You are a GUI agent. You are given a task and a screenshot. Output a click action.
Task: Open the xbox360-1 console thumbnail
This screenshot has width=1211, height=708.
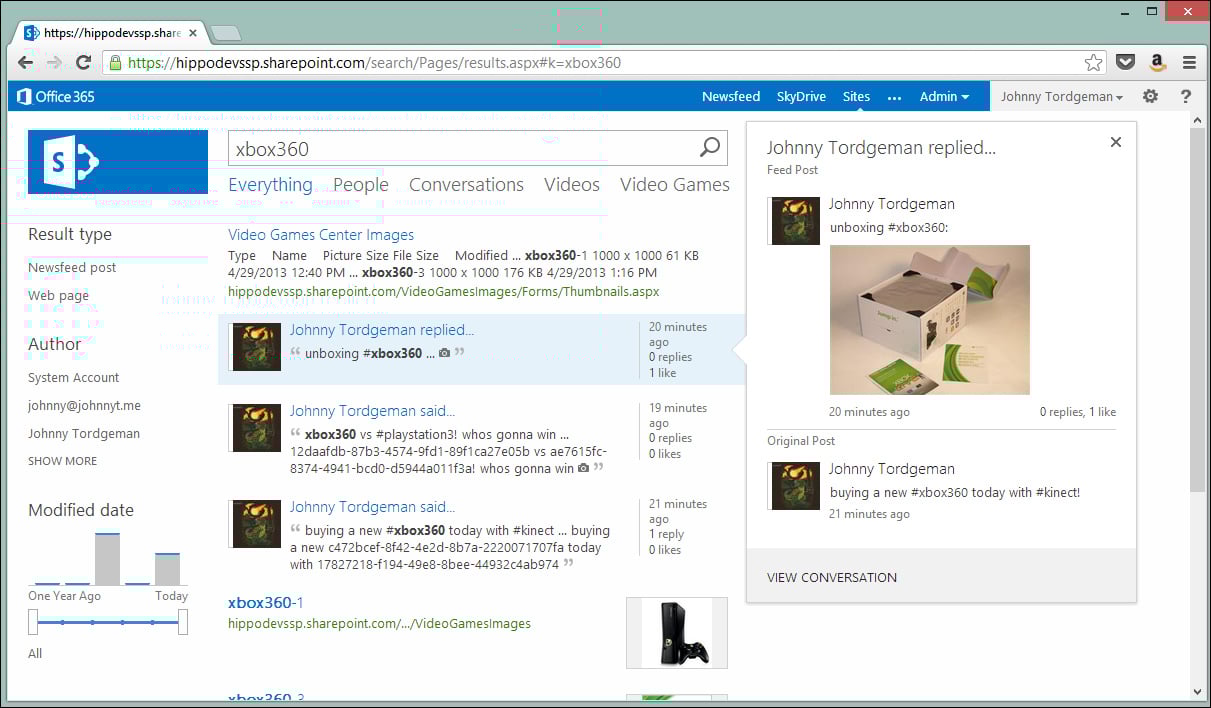coord(676,633)
